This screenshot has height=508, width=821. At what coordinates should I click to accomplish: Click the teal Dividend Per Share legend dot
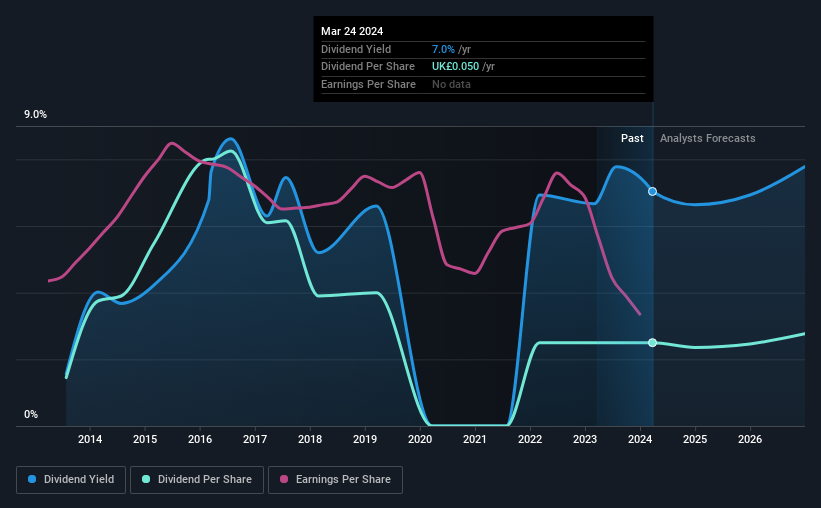pyautogui.click(x=146, y=479)
